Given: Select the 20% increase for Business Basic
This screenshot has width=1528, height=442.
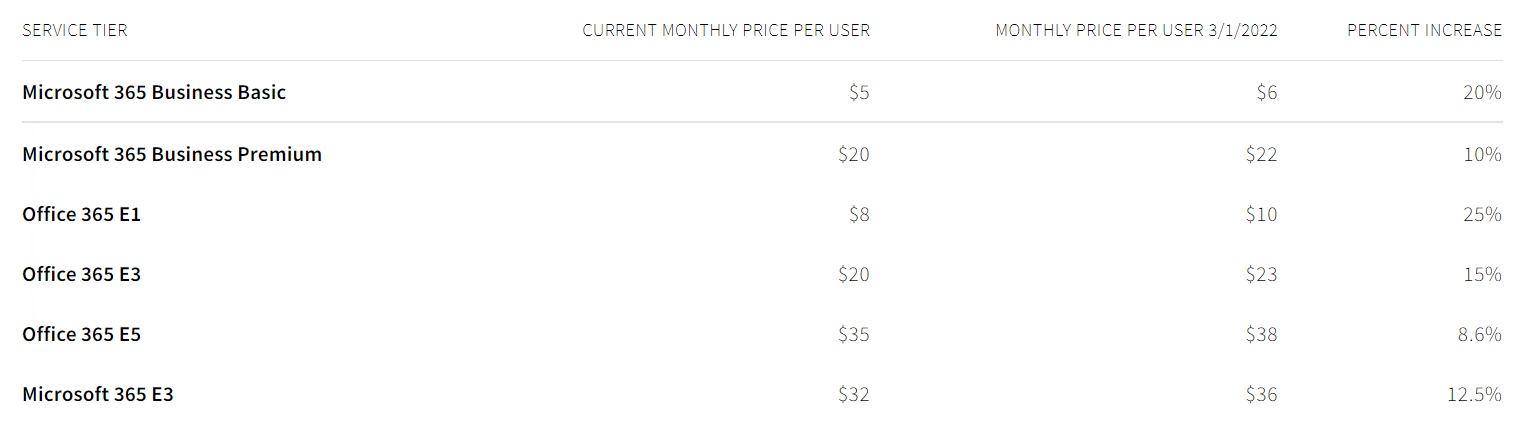Looking at the screenshot, I should point(1482,92).
